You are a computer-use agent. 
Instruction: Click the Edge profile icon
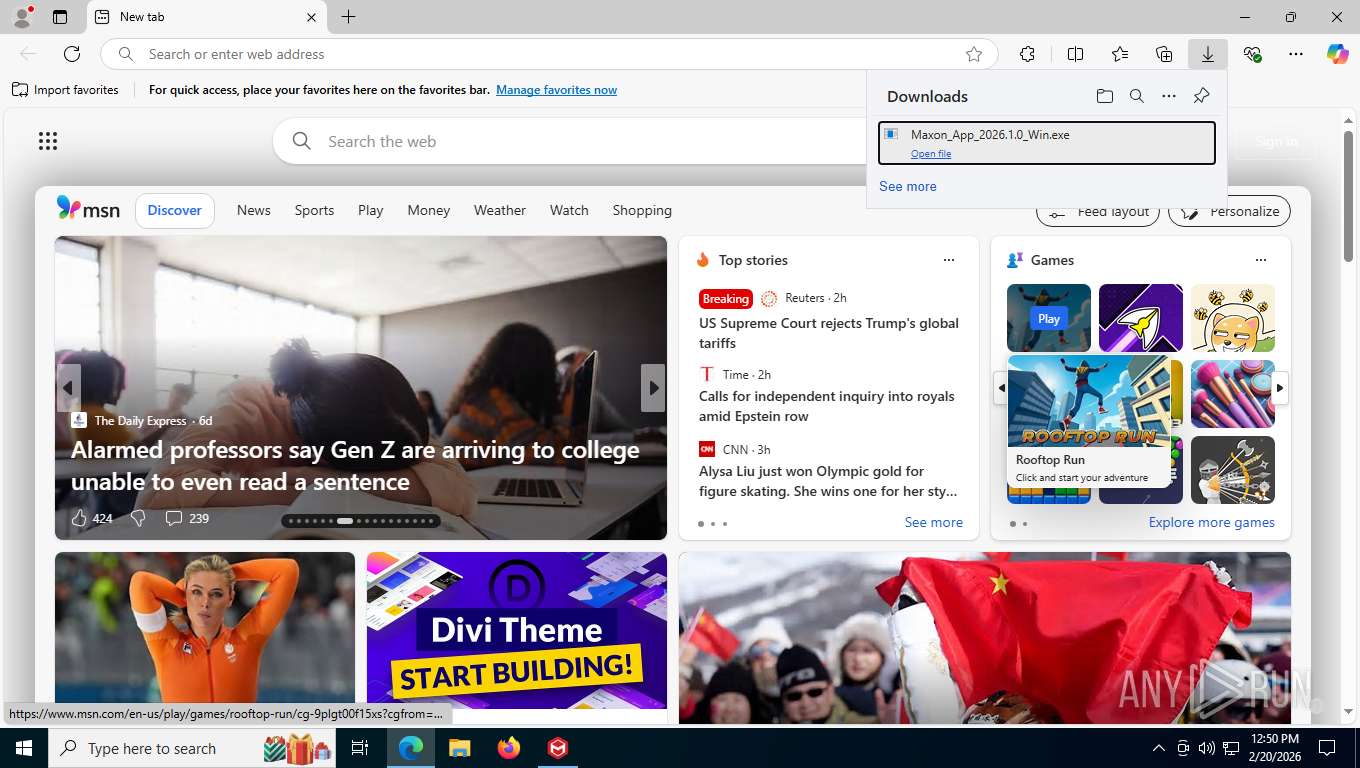pos(22,17)
